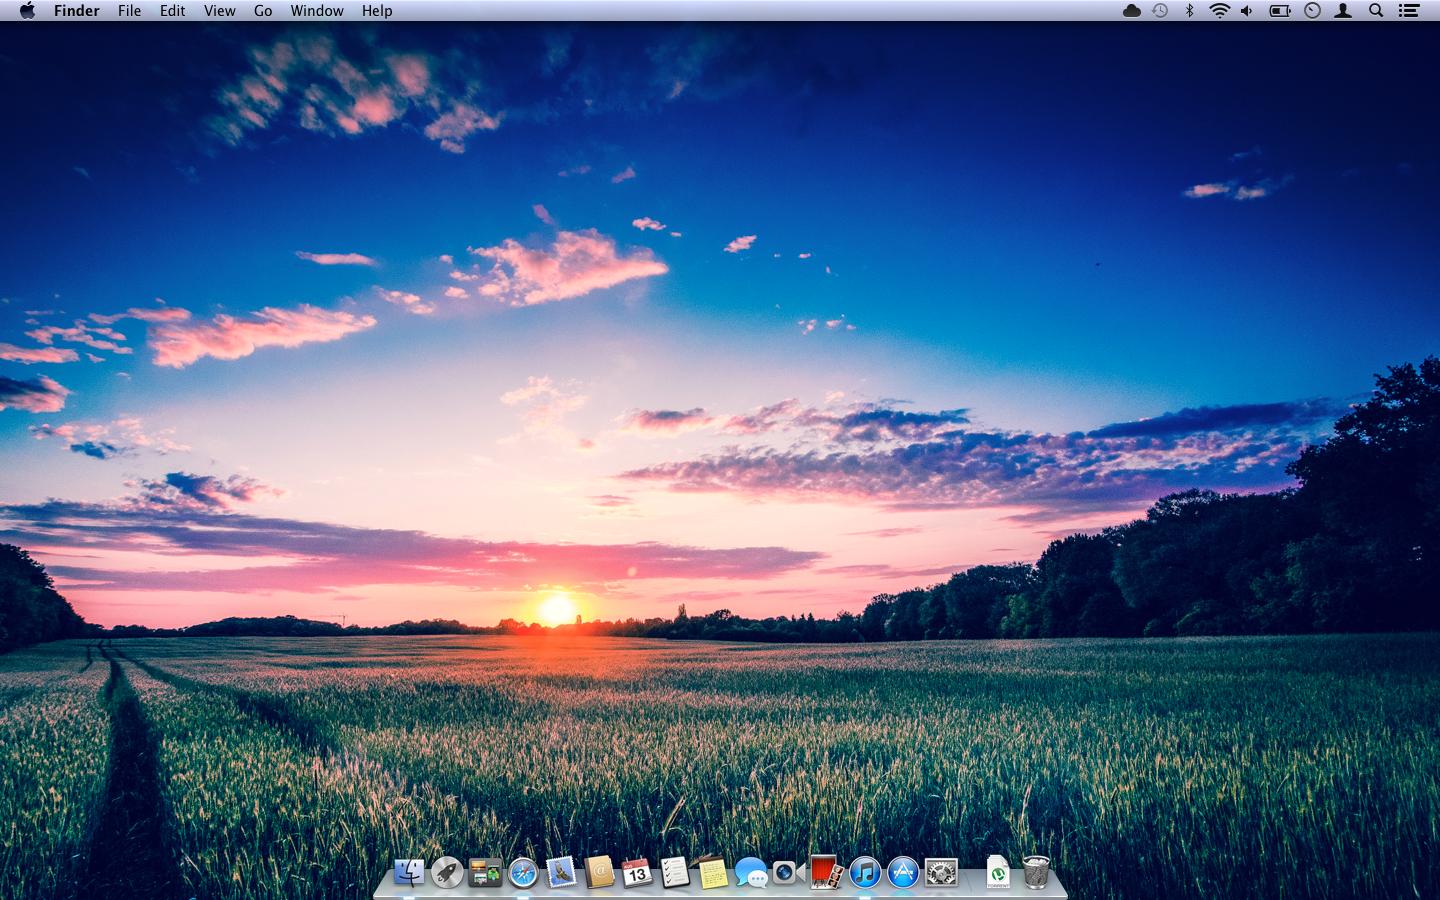Open the Help menu

377,11
